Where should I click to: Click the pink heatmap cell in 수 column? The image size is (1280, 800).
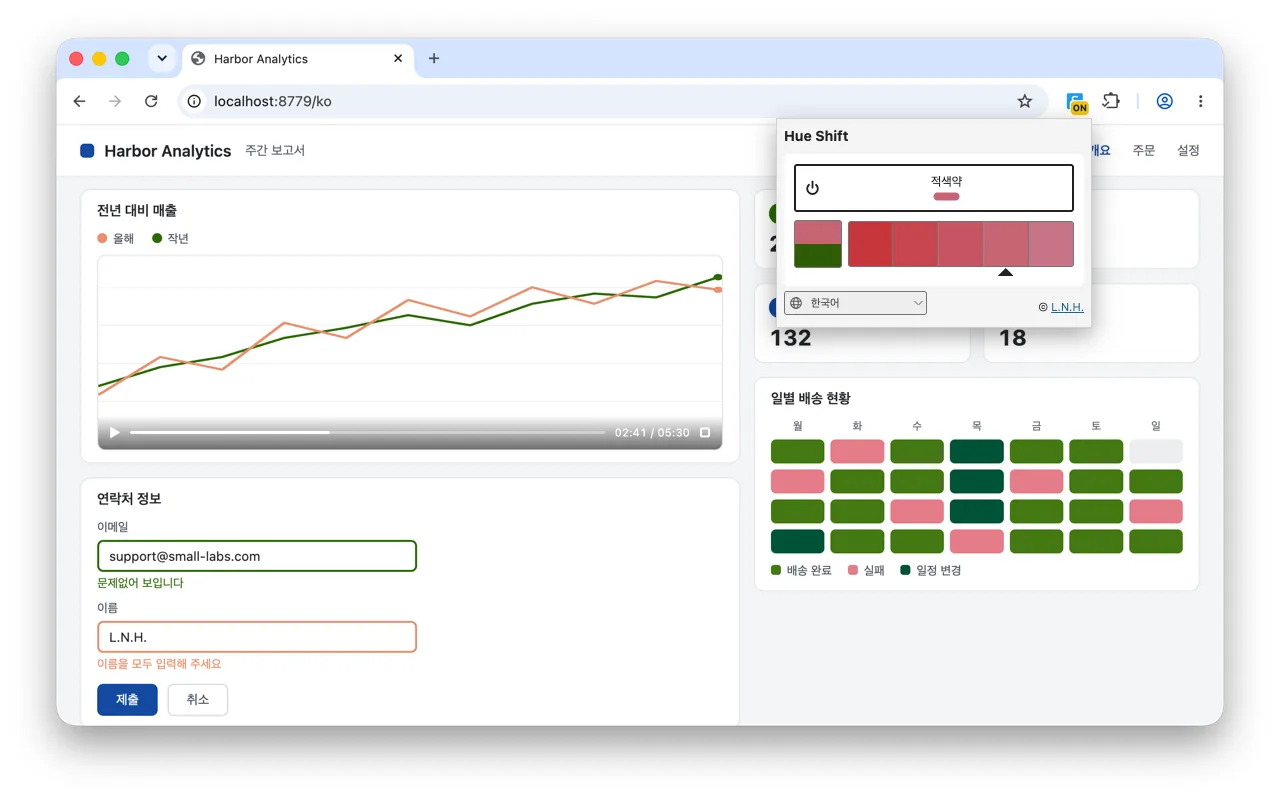[917, 511]
